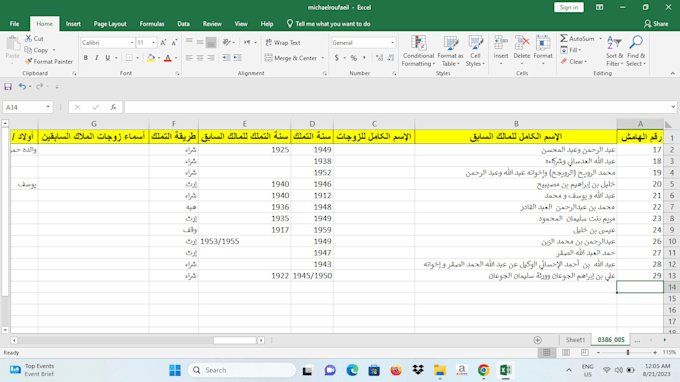Image resolution: width=680 pixels, height=382 pixels.
Task: Click Tell me what you want to do
Action: tap(328, 24)
